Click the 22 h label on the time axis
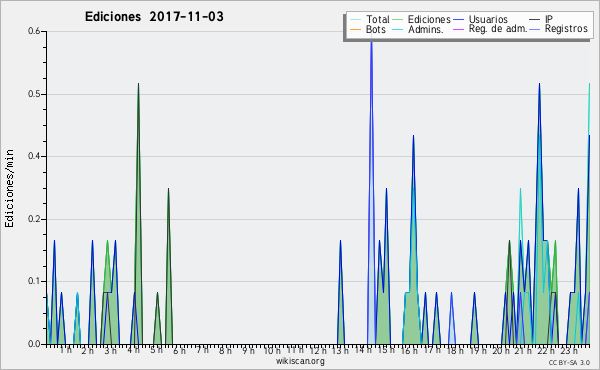Image resolution: width=600 pixels, height=370 pixels. [546, 351]
